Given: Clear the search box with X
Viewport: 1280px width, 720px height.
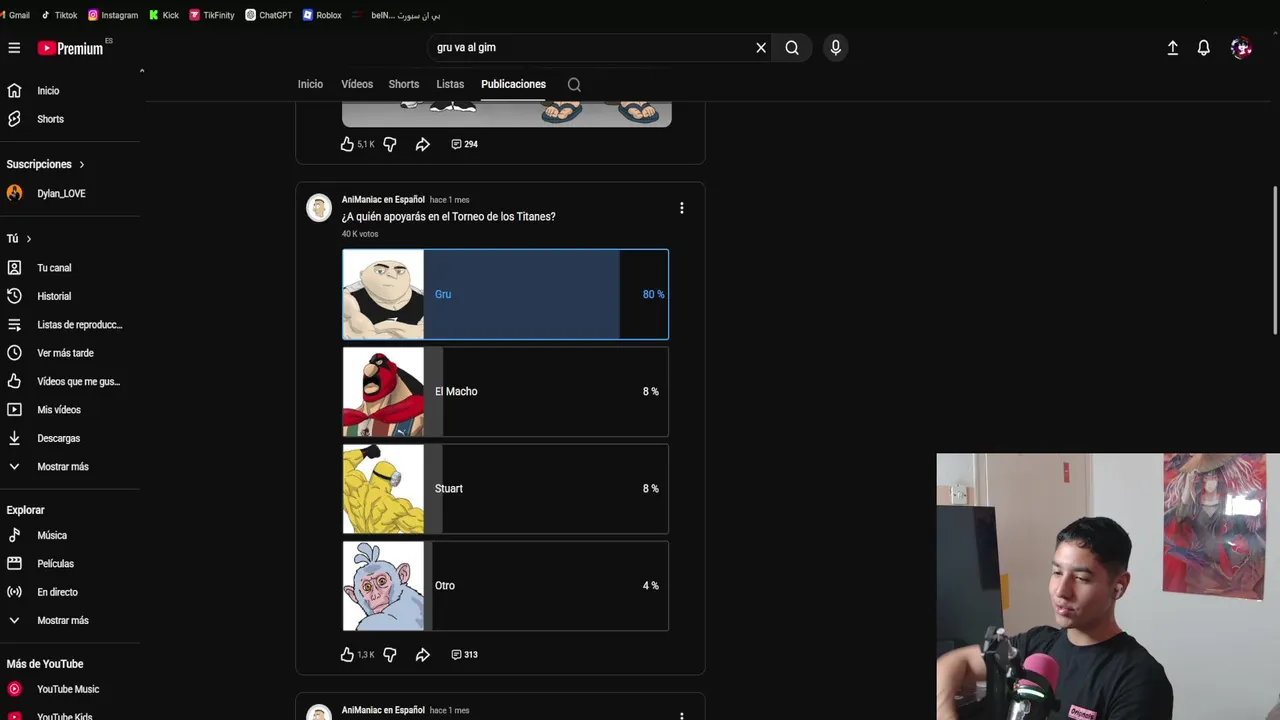Looking at the screenshot, I should point(761,48).
